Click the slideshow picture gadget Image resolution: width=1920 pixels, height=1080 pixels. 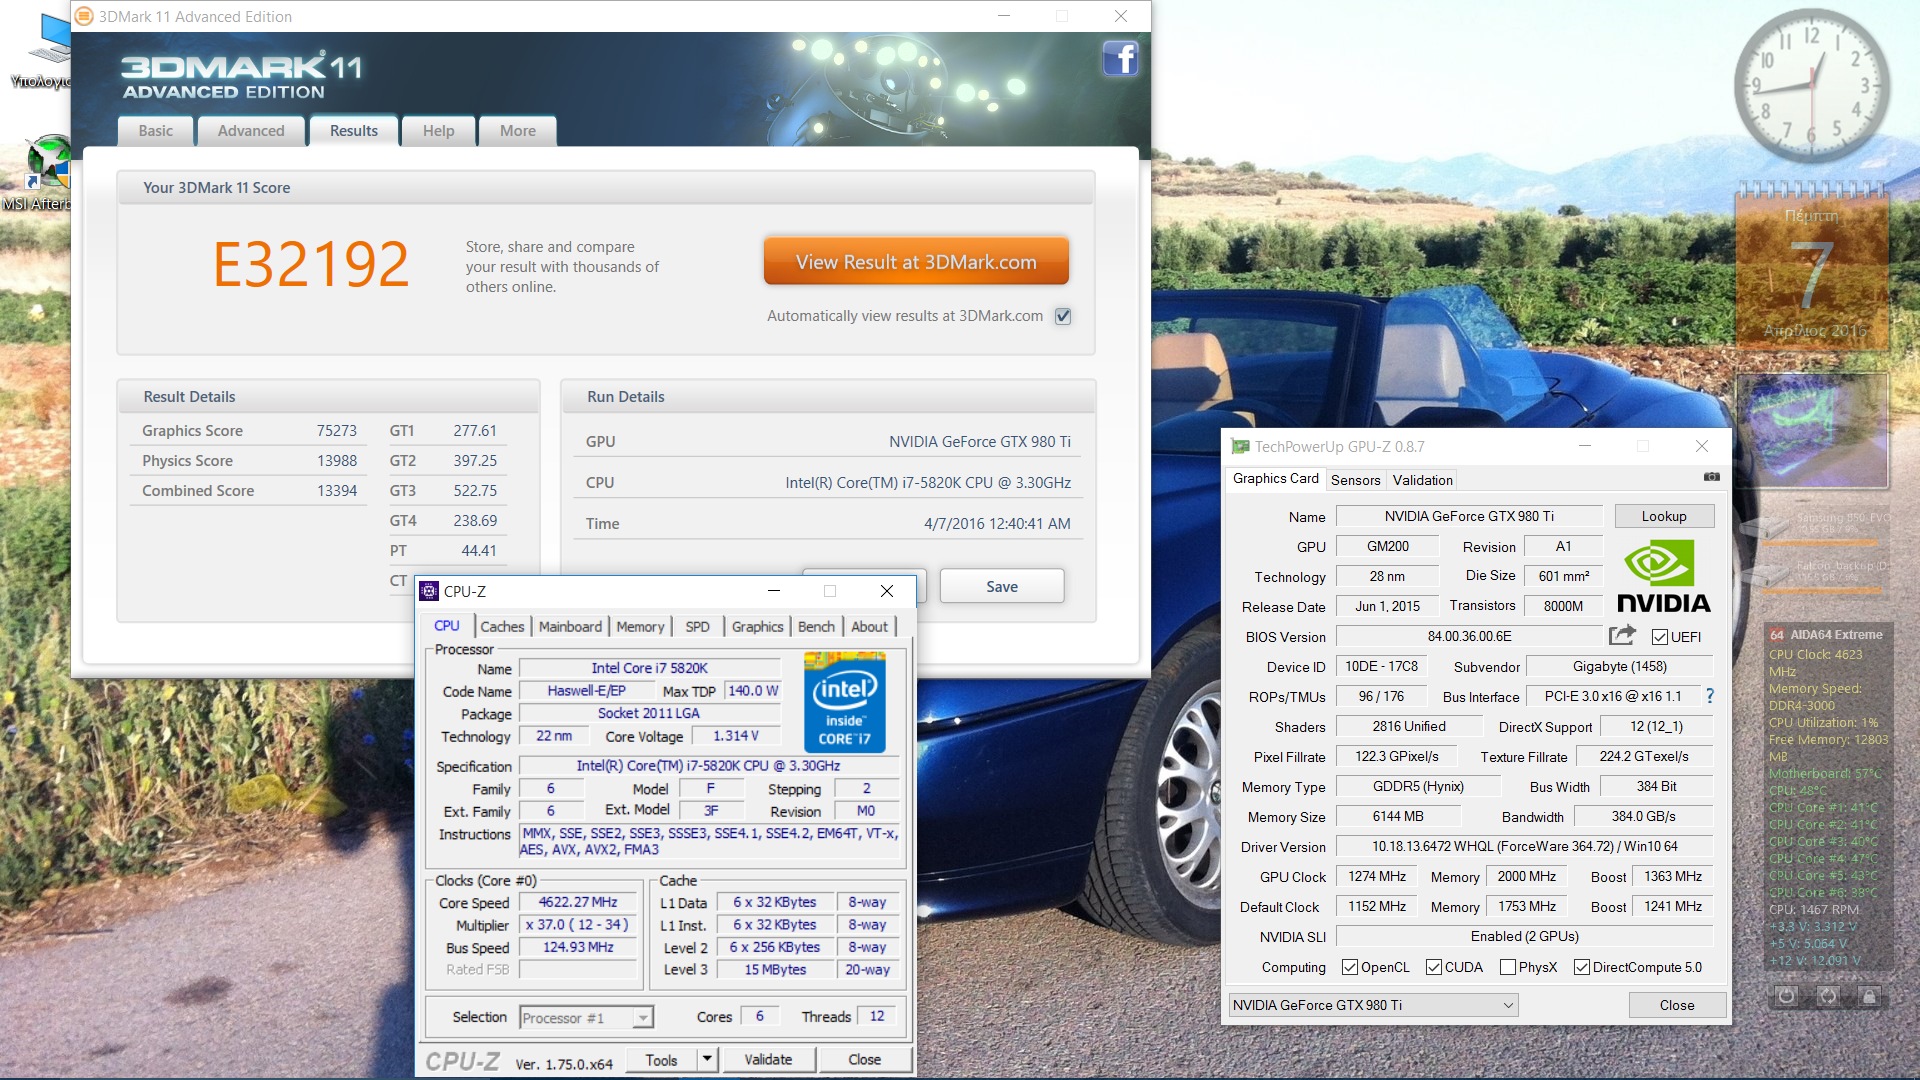point(1811,430)
